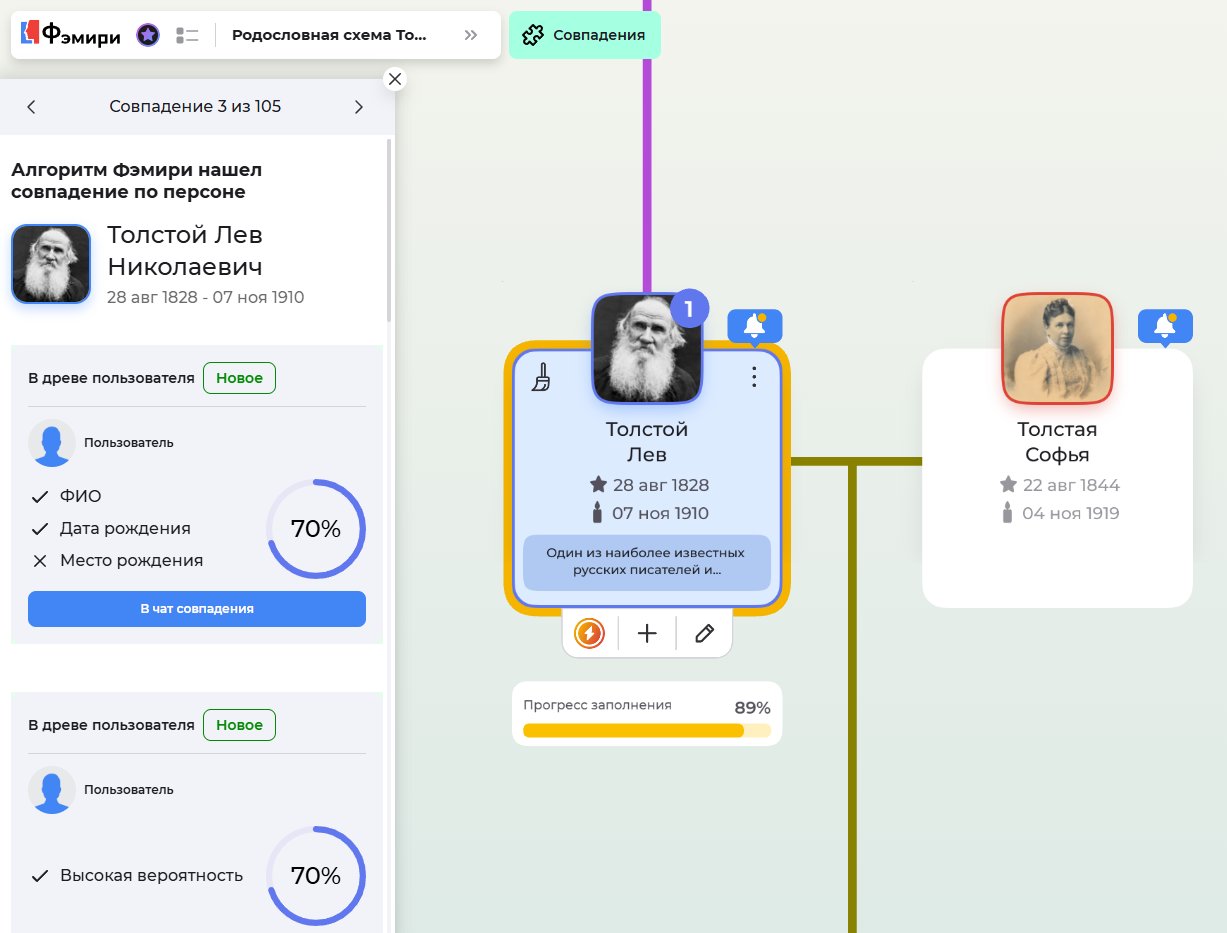Click Совпадение 3 из 105 counter

195,107
